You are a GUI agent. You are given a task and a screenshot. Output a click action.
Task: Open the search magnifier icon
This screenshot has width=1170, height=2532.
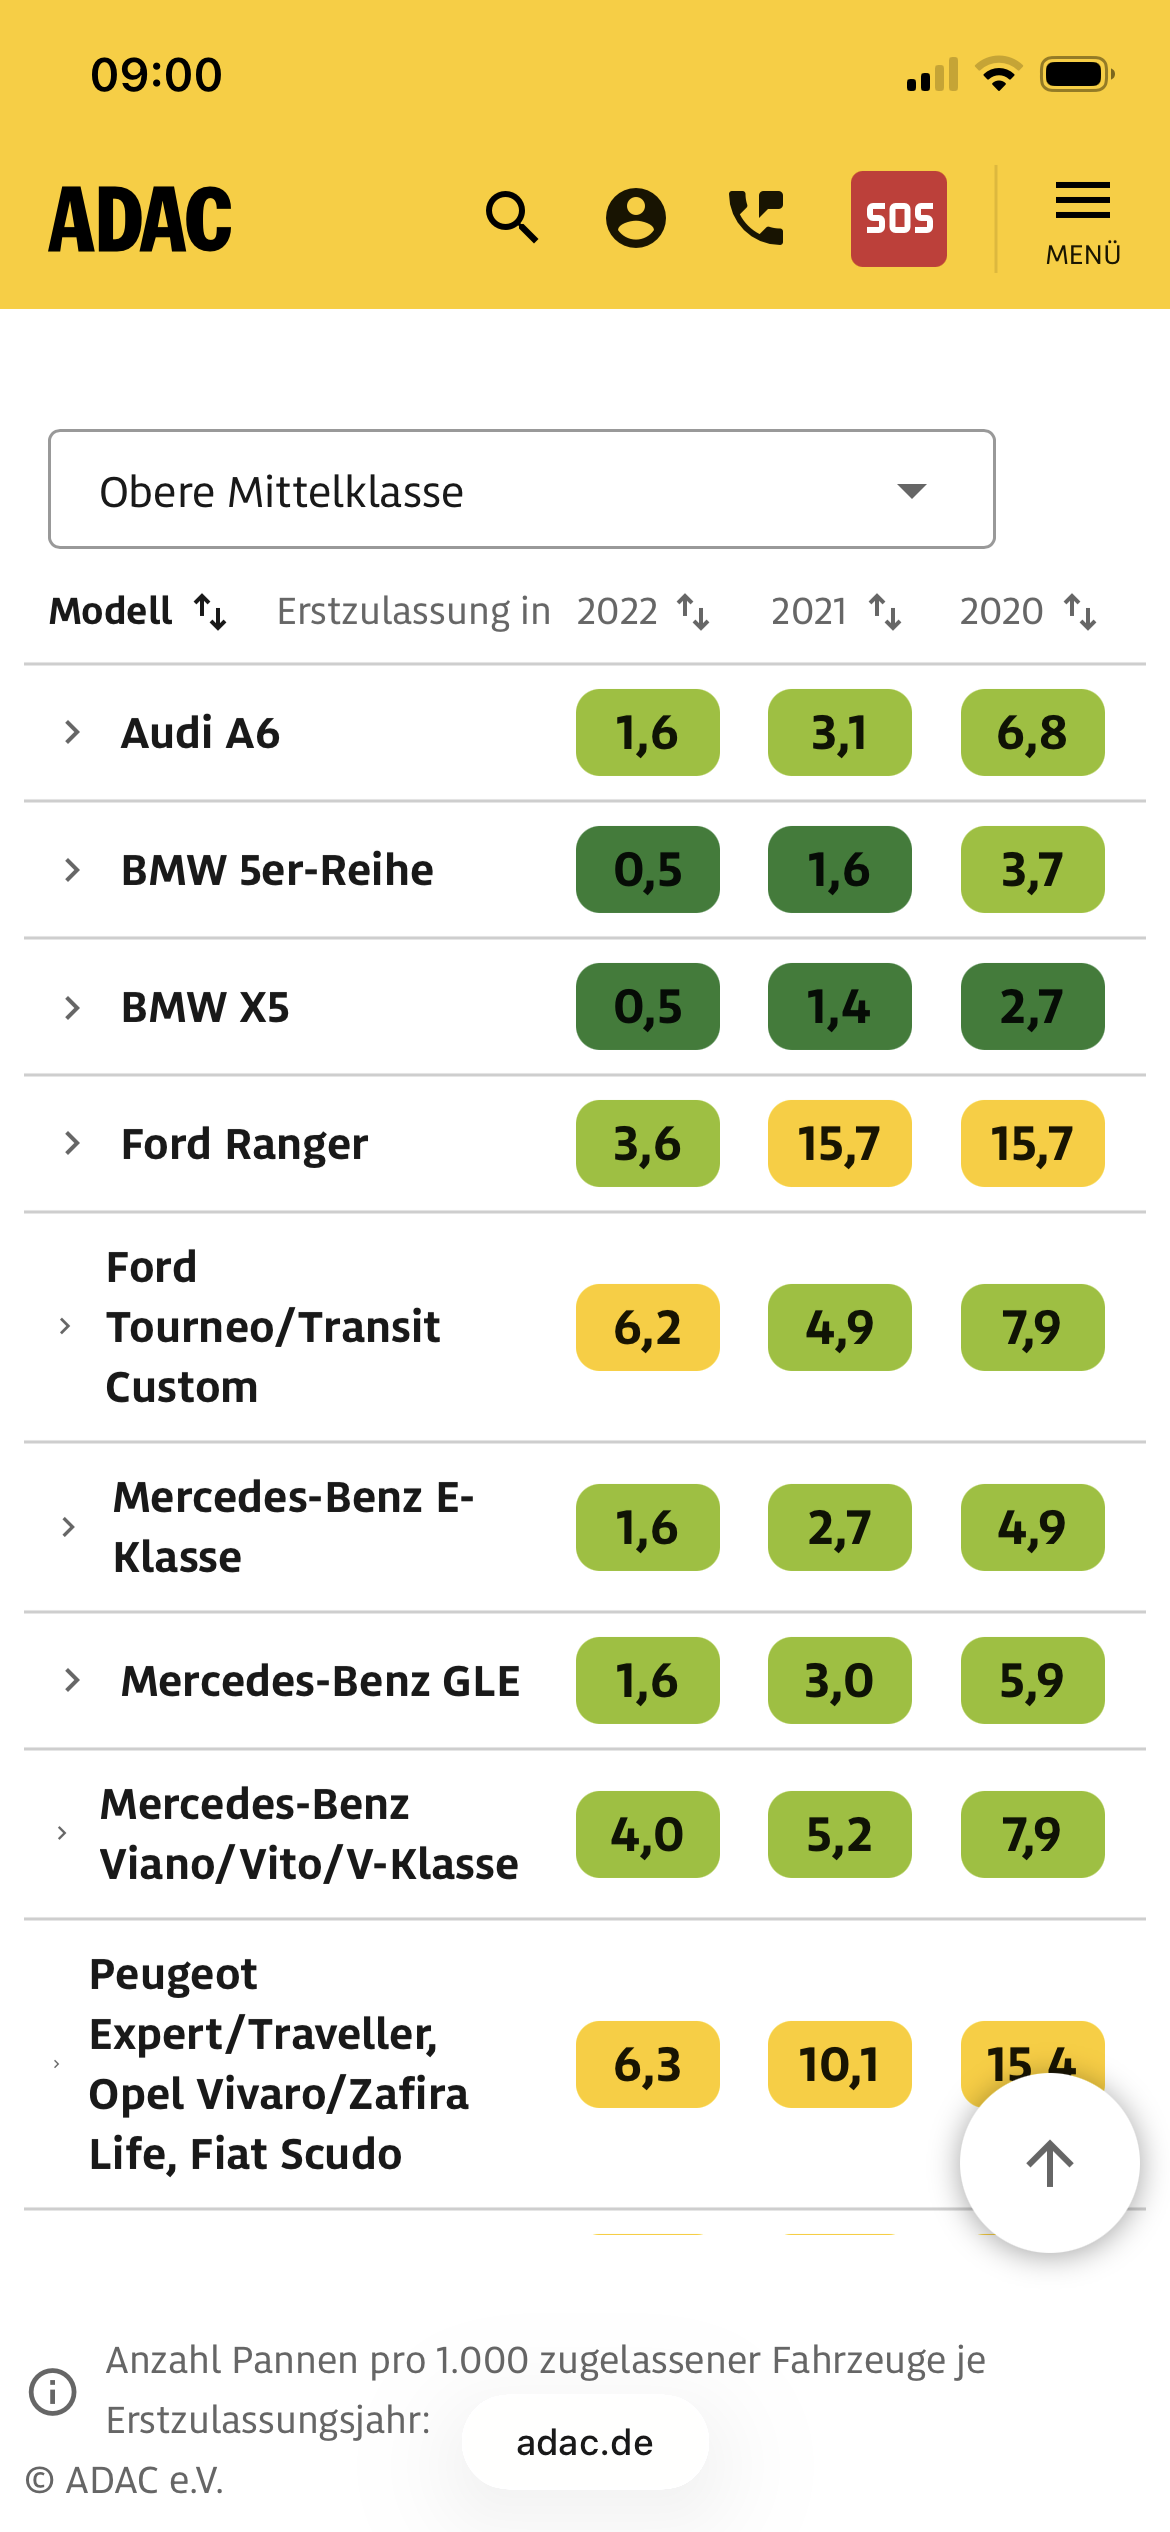pos(512,217)
